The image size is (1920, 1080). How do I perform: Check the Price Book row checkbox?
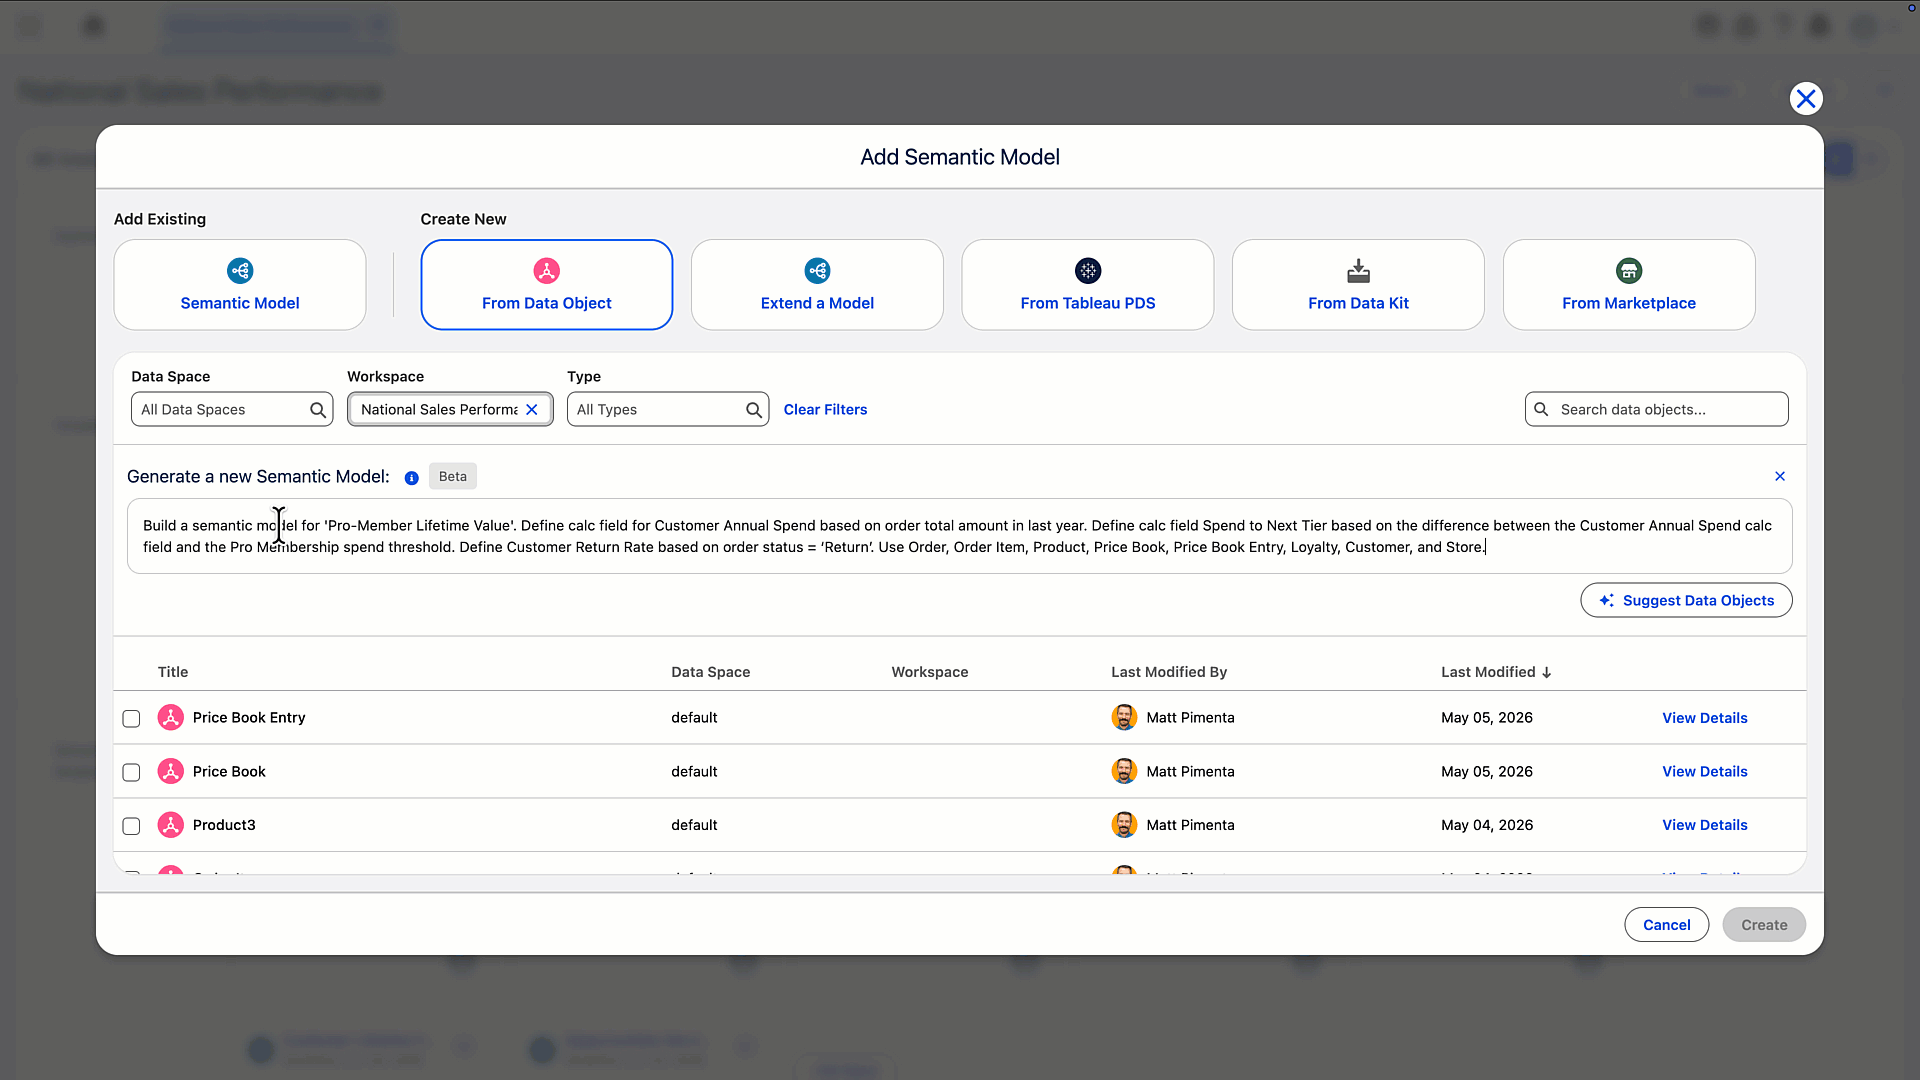131,772
